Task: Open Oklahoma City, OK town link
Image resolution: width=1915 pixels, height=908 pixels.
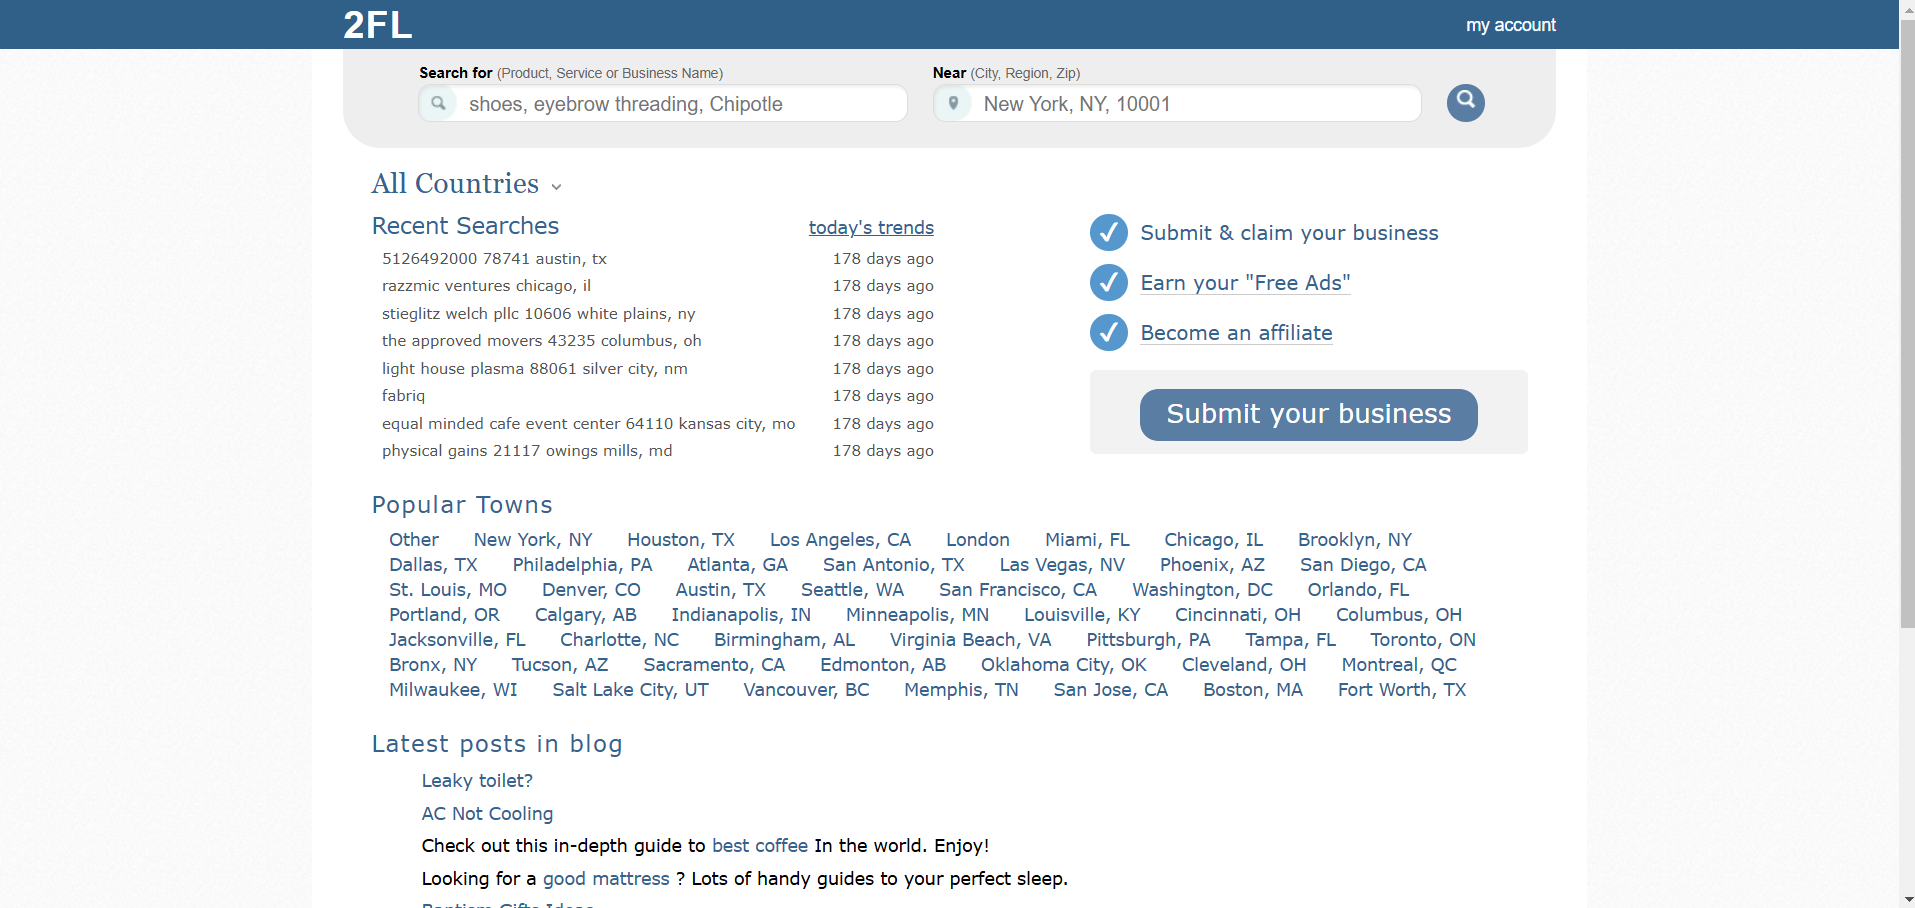Action: (x=1063, y=665)
